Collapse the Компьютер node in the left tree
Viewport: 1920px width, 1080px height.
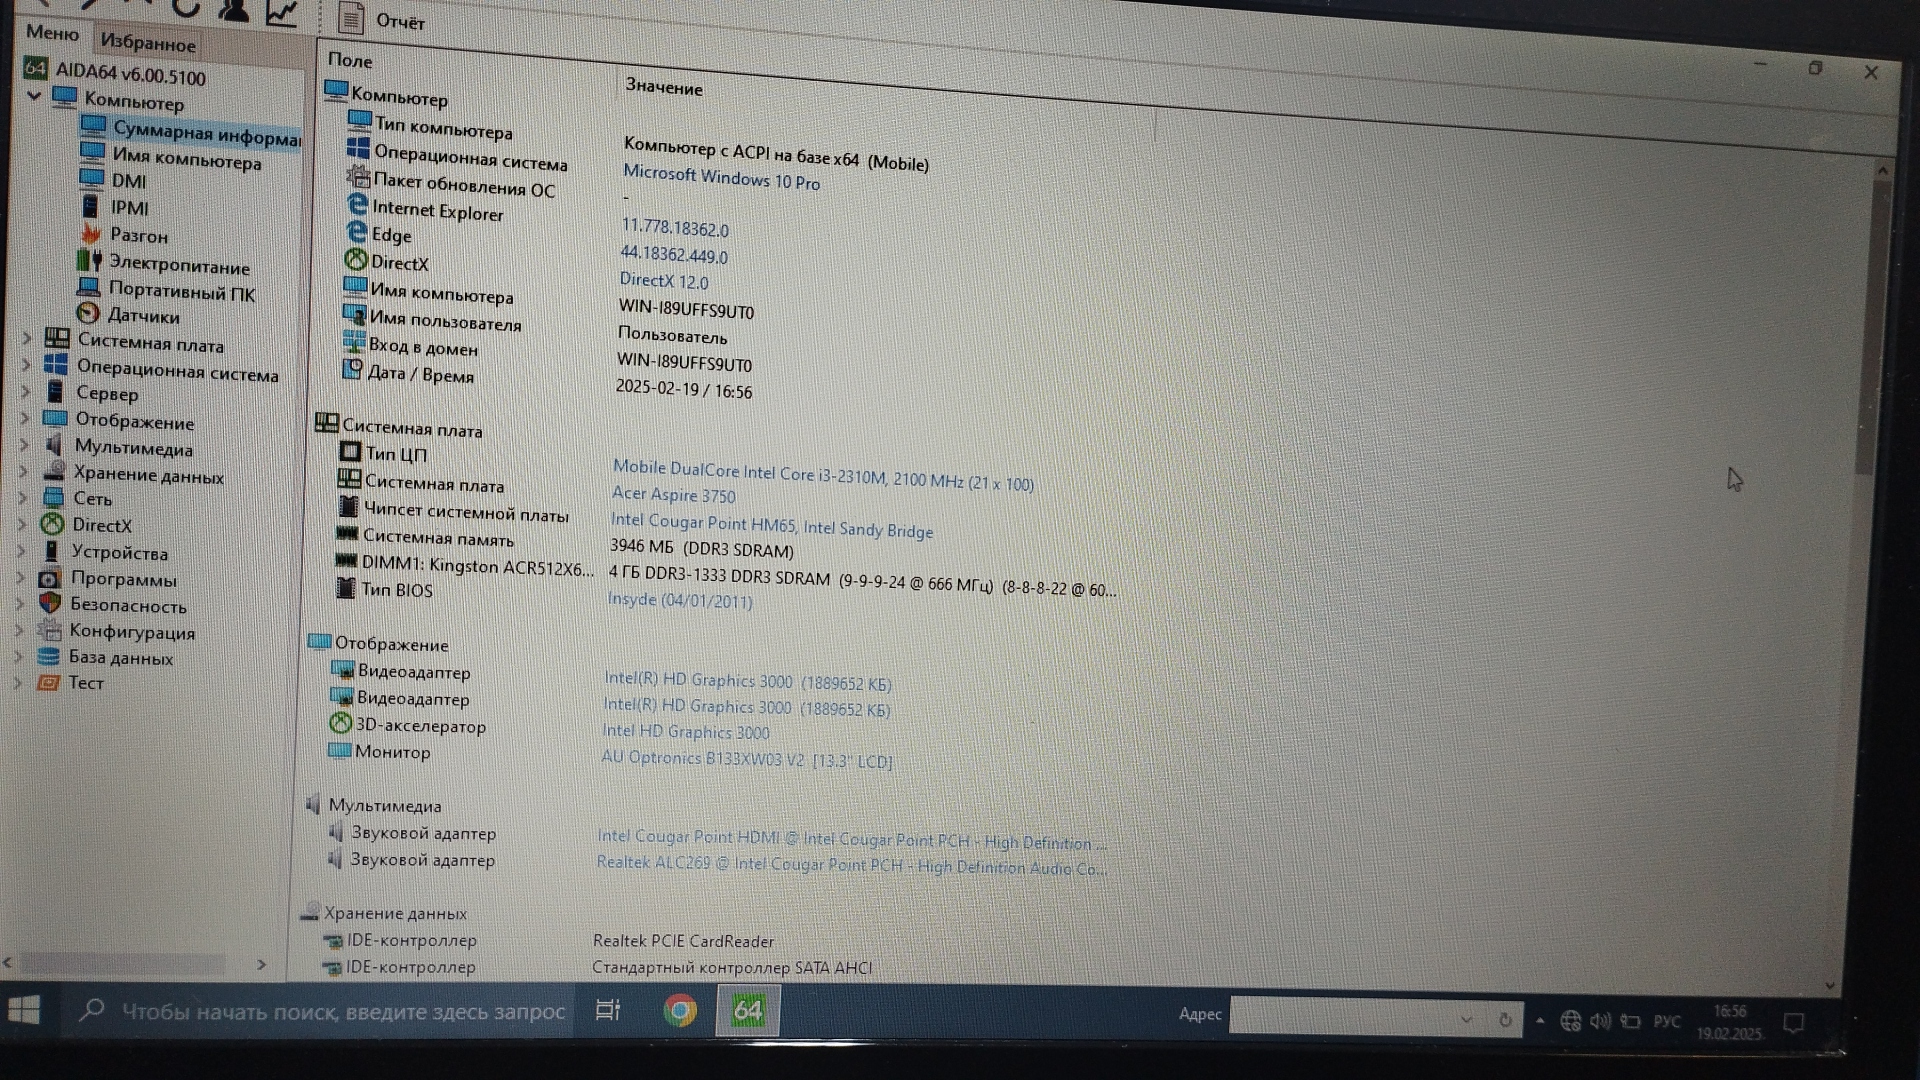pos(34,96)
